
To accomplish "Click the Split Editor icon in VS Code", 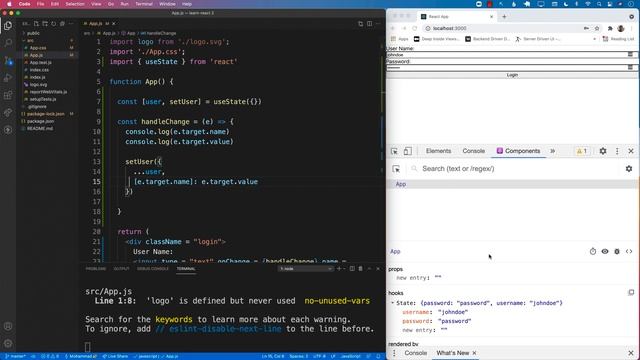I will pos(369,24).
